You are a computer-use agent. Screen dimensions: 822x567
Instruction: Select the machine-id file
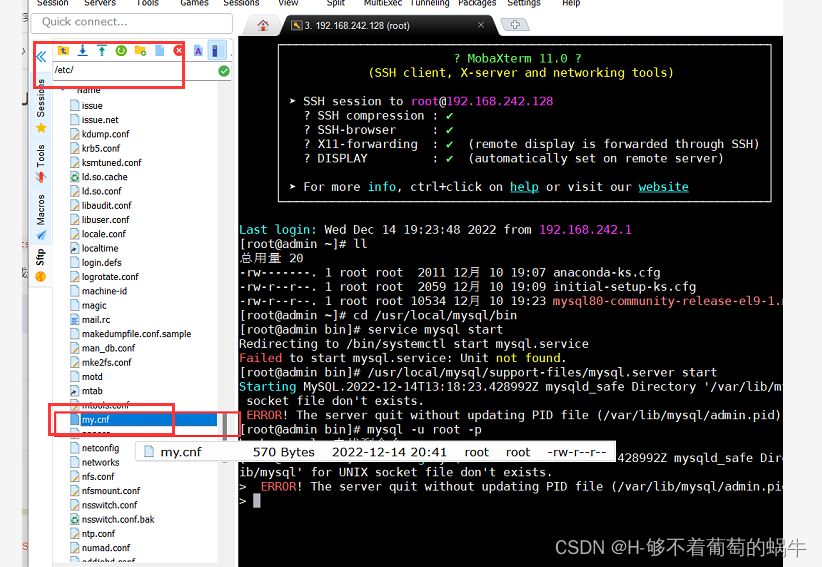104,291
